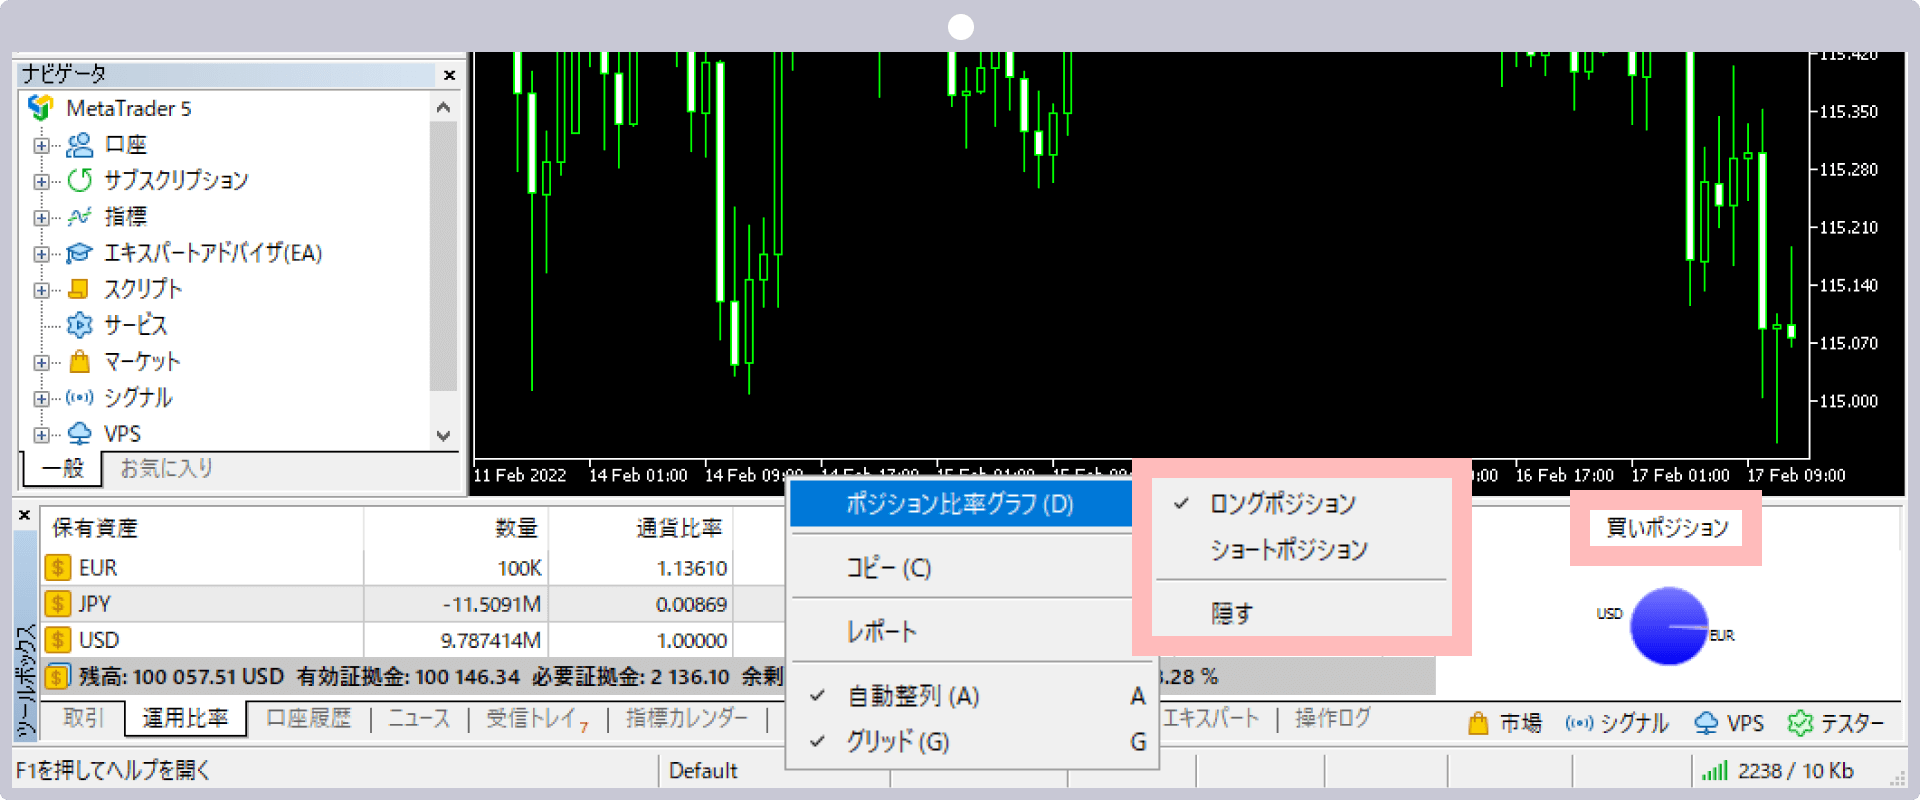
Task: Close the Navigator panel
Action: [449, 75]
